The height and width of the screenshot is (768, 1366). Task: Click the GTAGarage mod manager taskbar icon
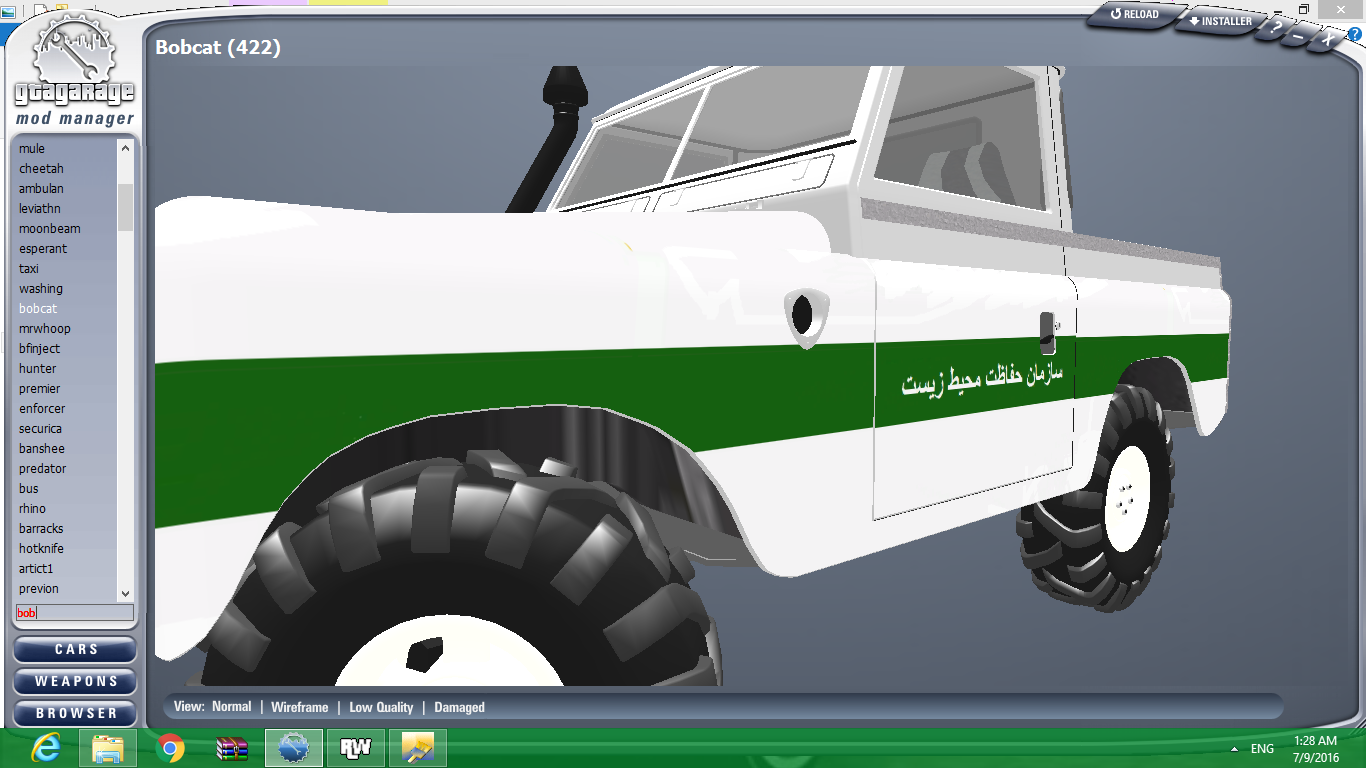pyautogui.click(x=294, y=748)
